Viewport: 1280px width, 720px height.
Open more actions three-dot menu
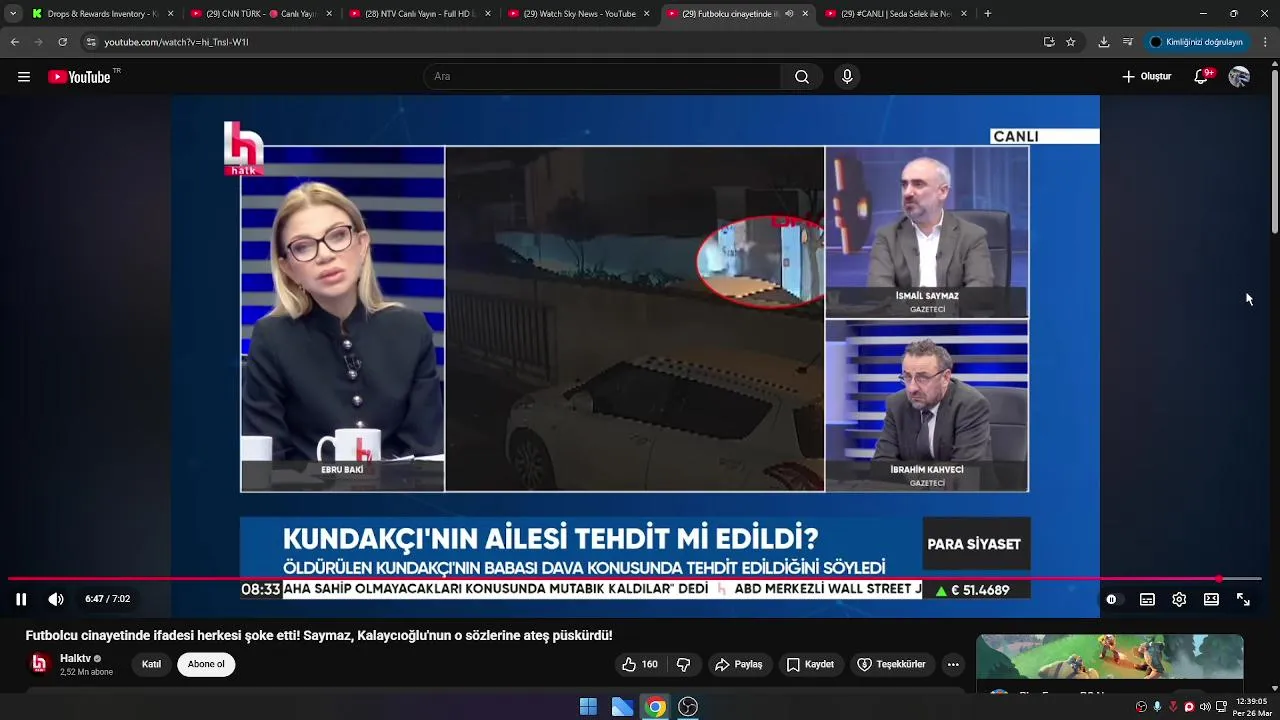click(953, 664)
